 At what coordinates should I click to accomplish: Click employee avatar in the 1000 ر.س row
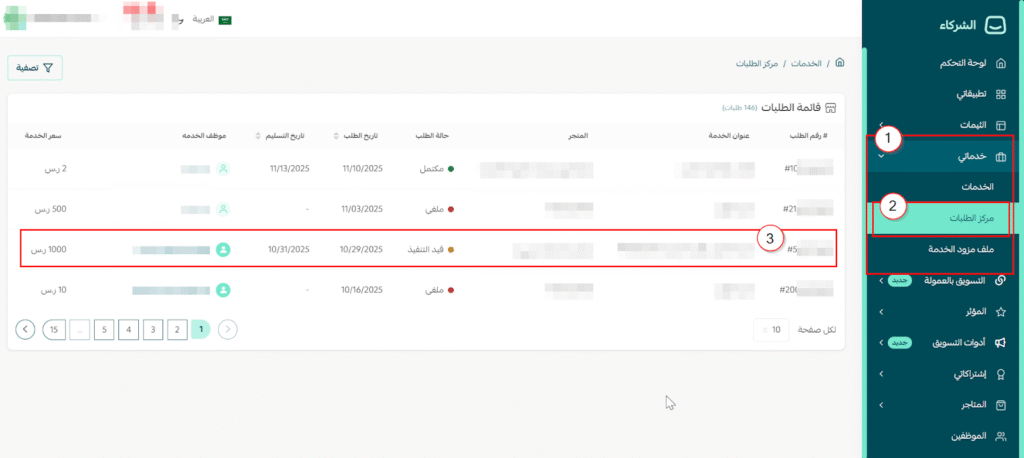pyautogui.click(x=223, y=249)
